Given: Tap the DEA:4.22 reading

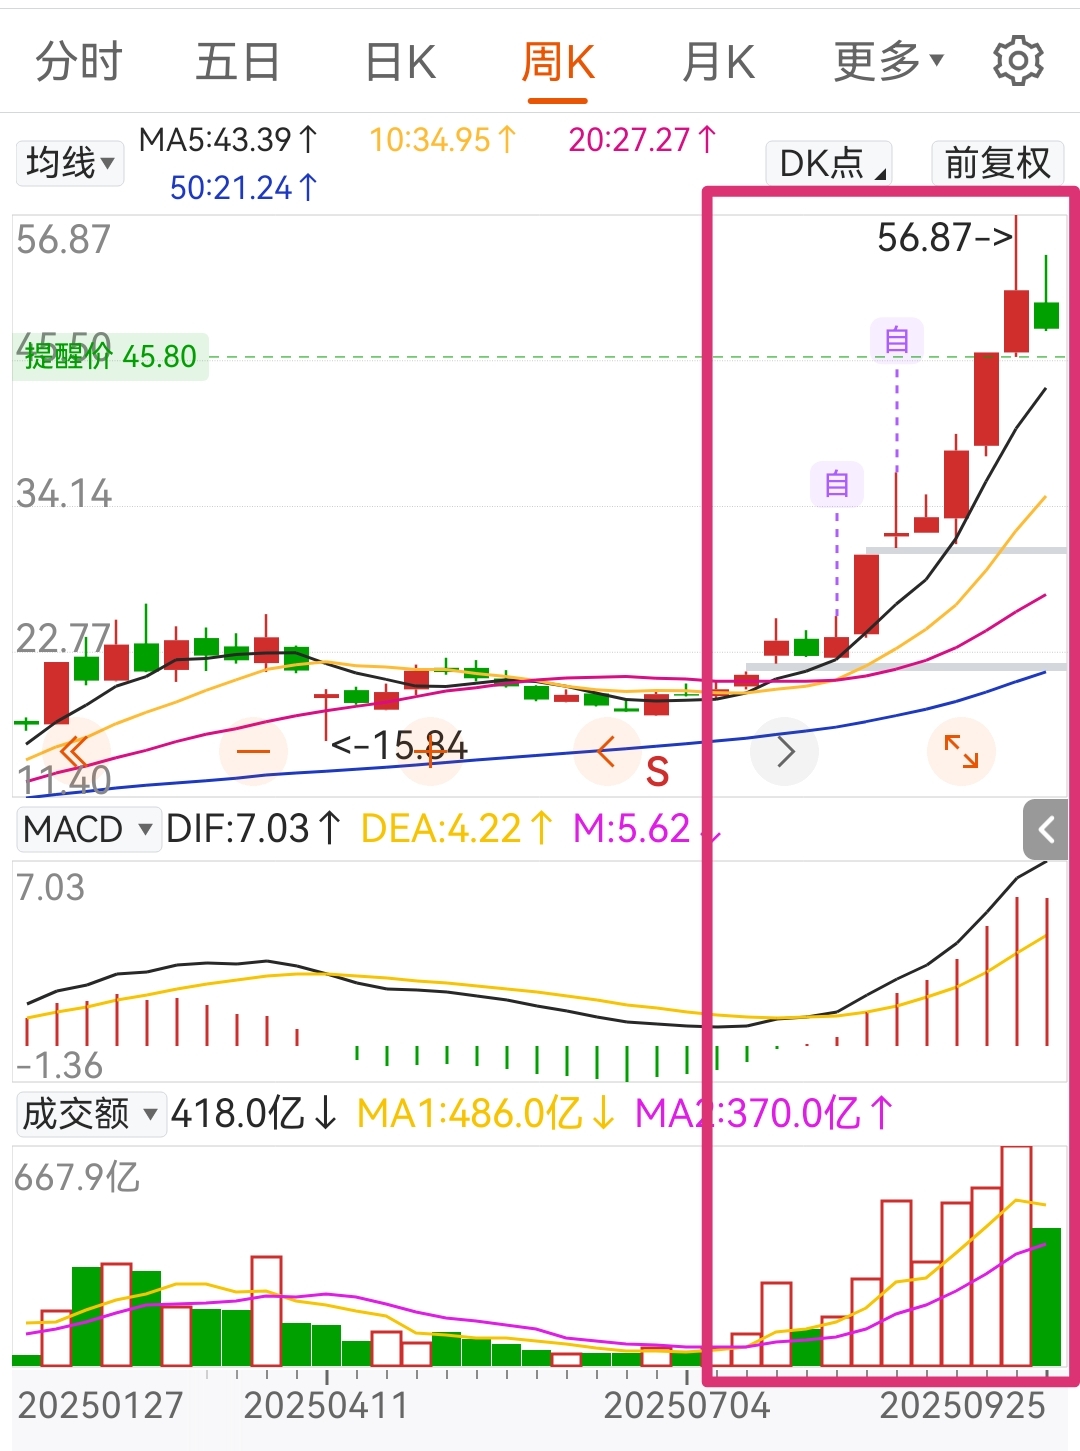Looking at the screenshot, I should click(x=457, y=829).
